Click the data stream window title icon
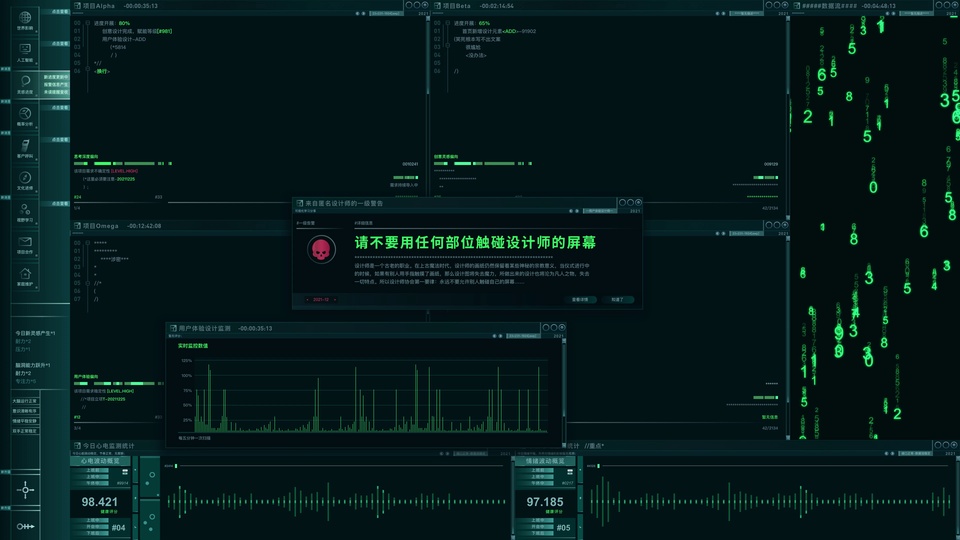 coord(797,6)
